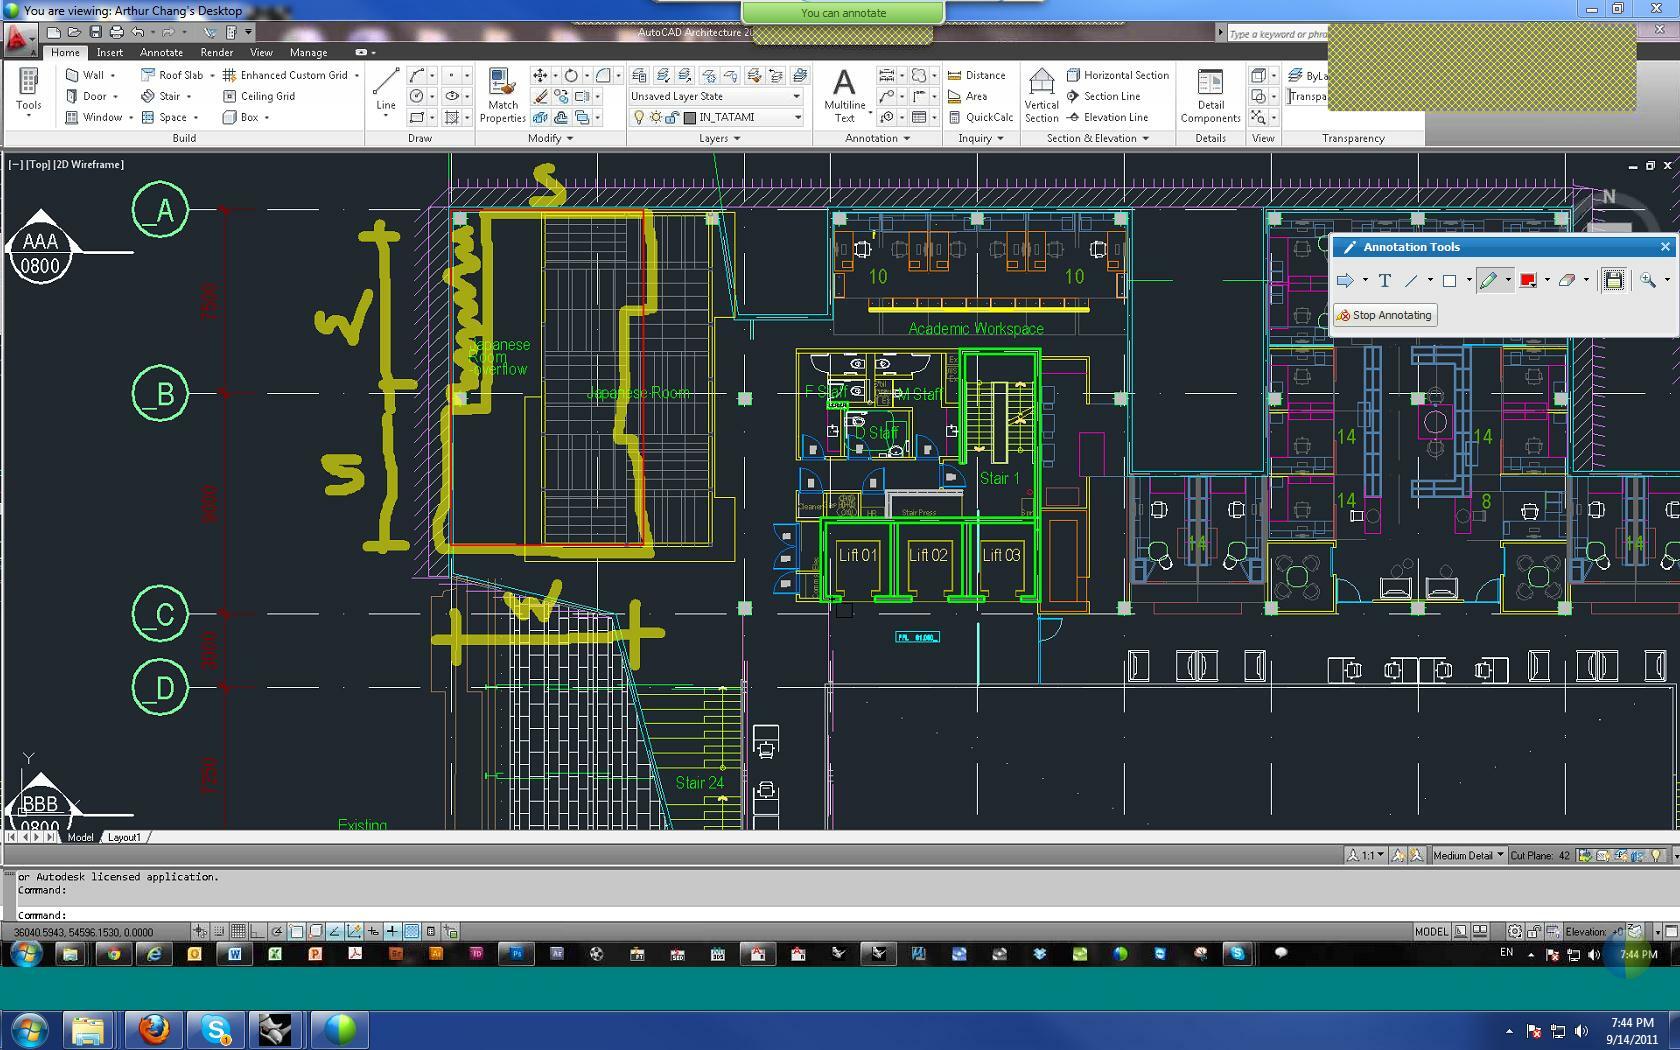This screenshot has height=1050, width=1680.
Task: Open the Match Properties tool
Action: click(502, 96)
